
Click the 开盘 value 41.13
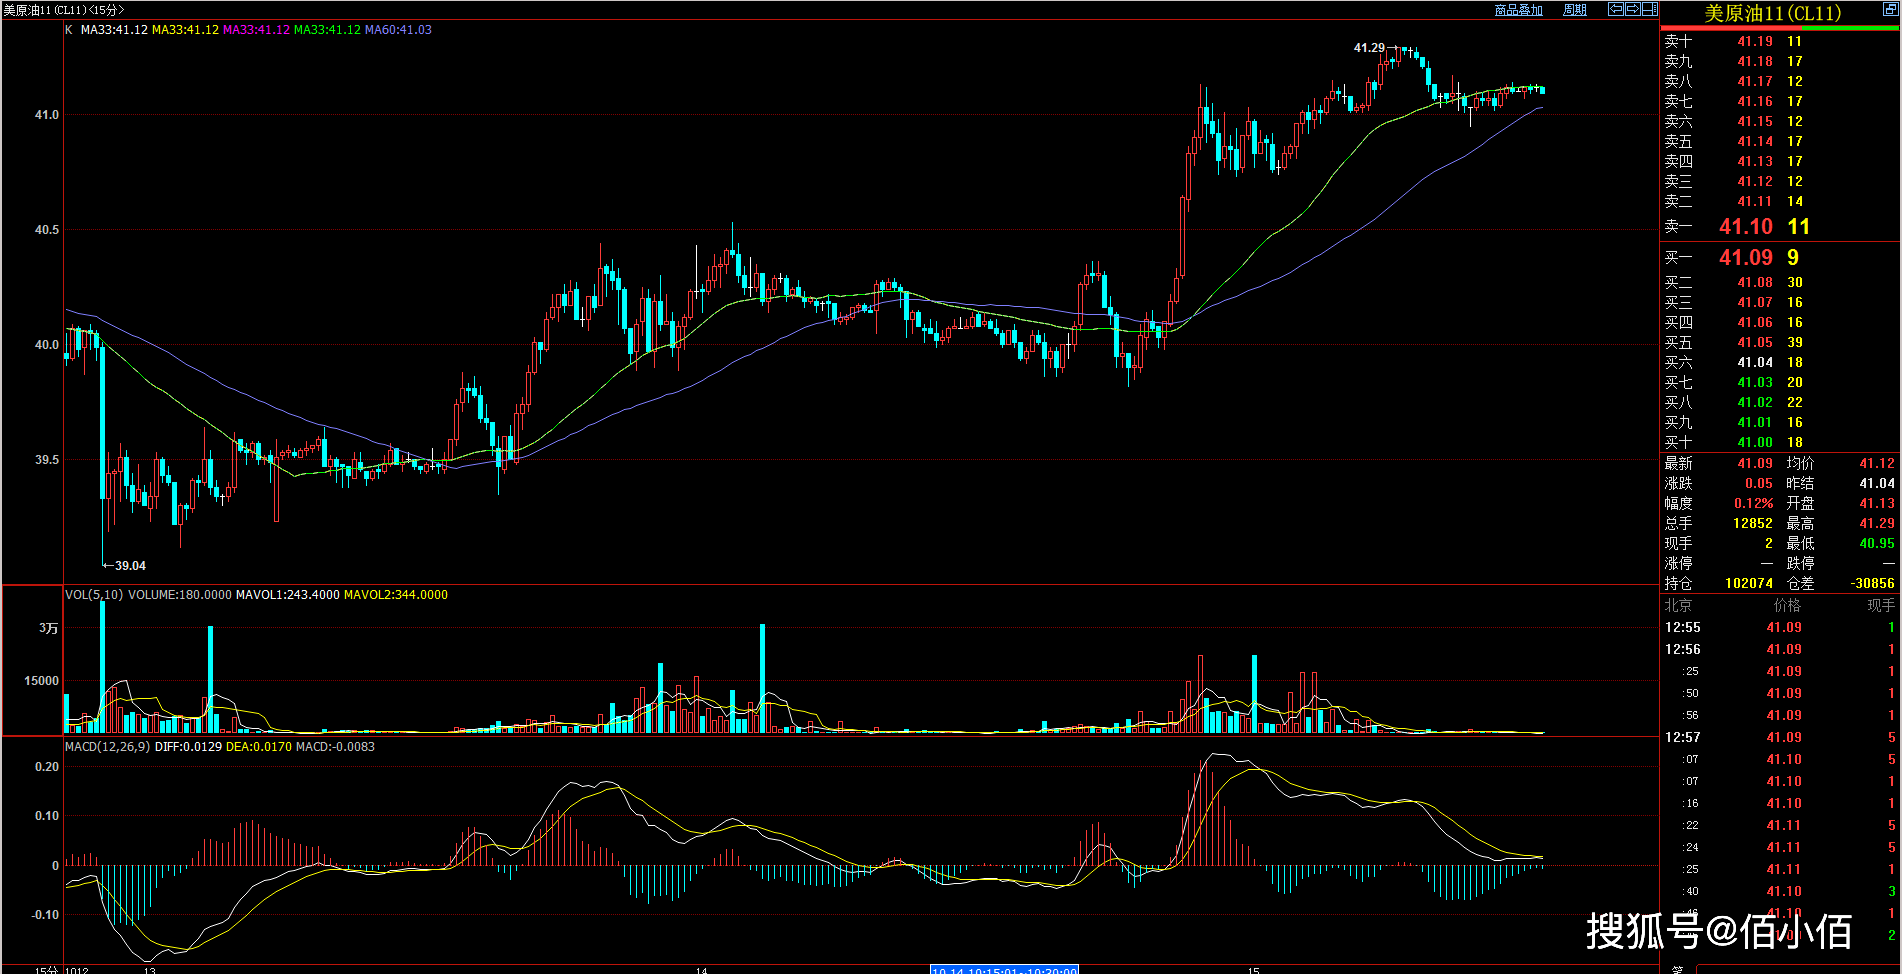[1877, 503]
